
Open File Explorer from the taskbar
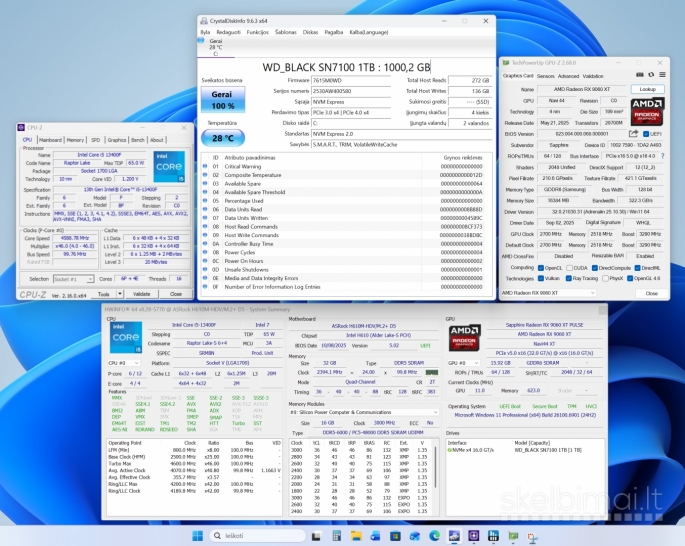tap(356, 536)
